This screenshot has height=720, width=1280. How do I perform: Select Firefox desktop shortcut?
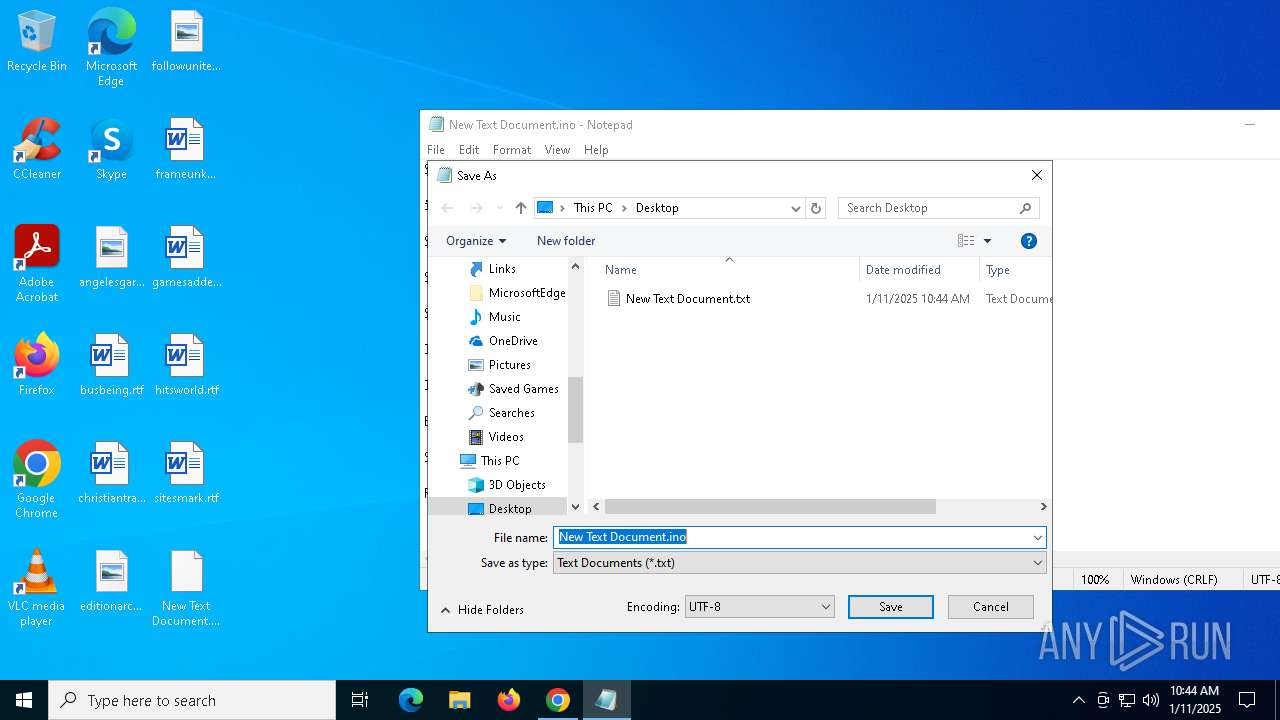pyautogui.click(x=37, y=366)
